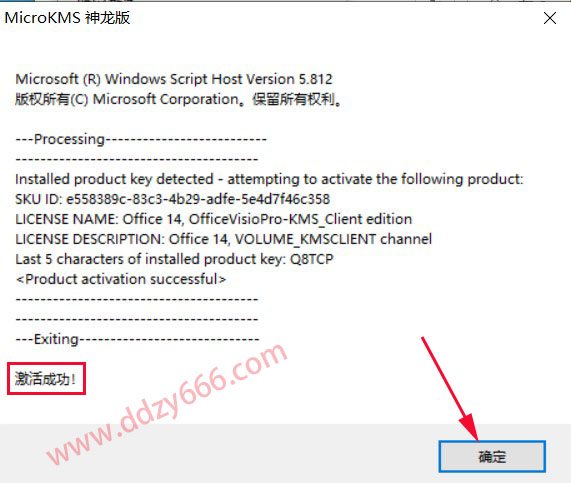Click the red arrow annotation head

click(x=470, y=426)
